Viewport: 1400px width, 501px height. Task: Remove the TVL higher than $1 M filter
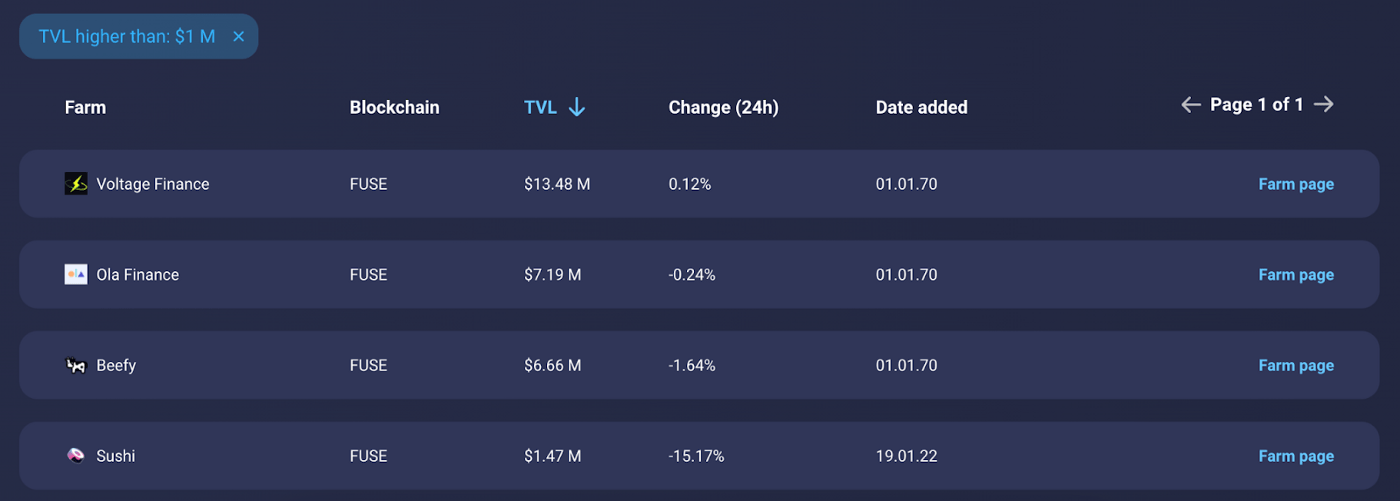(238, 37)
